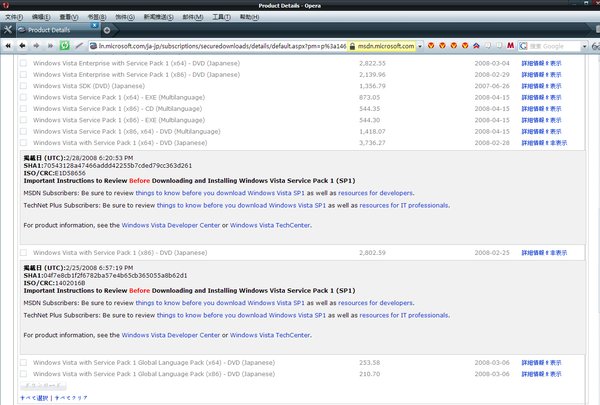
Task: Check Global Language Pack (x86) DVD checkbox
Action: (23, 374)
